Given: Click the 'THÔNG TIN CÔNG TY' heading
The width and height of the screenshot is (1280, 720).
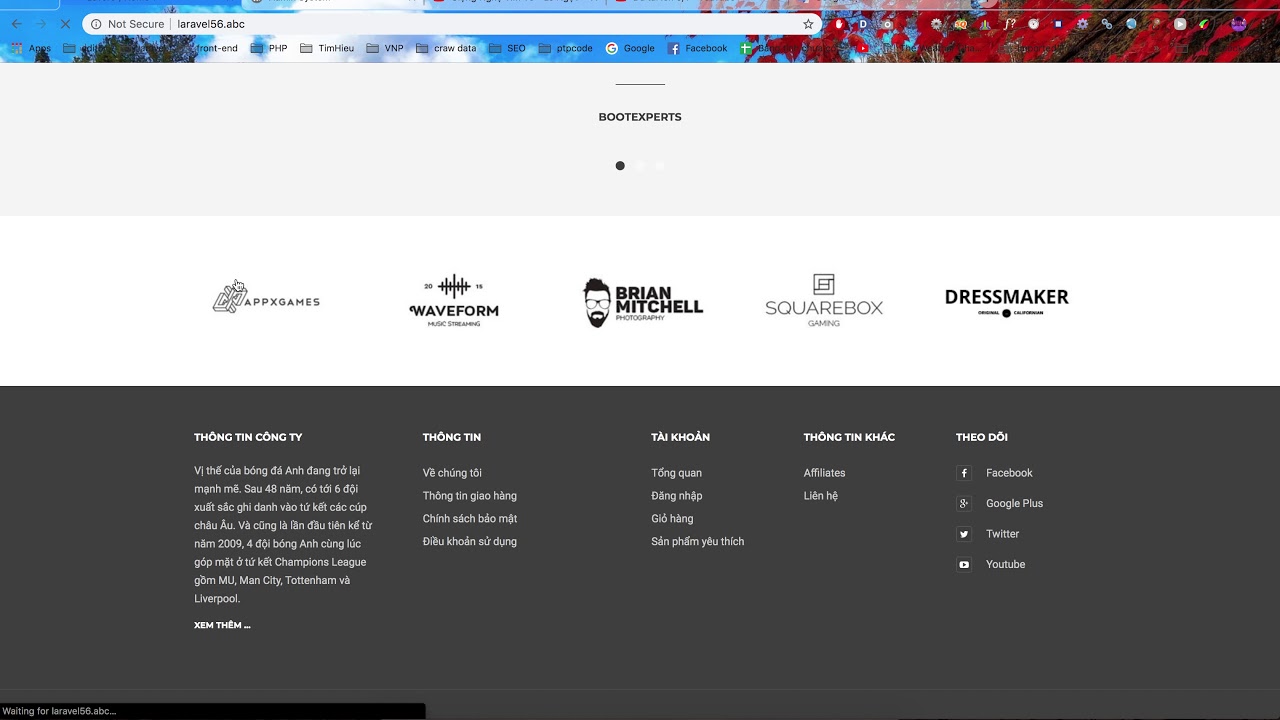Looking at the screenshot, I should (248, 437).
